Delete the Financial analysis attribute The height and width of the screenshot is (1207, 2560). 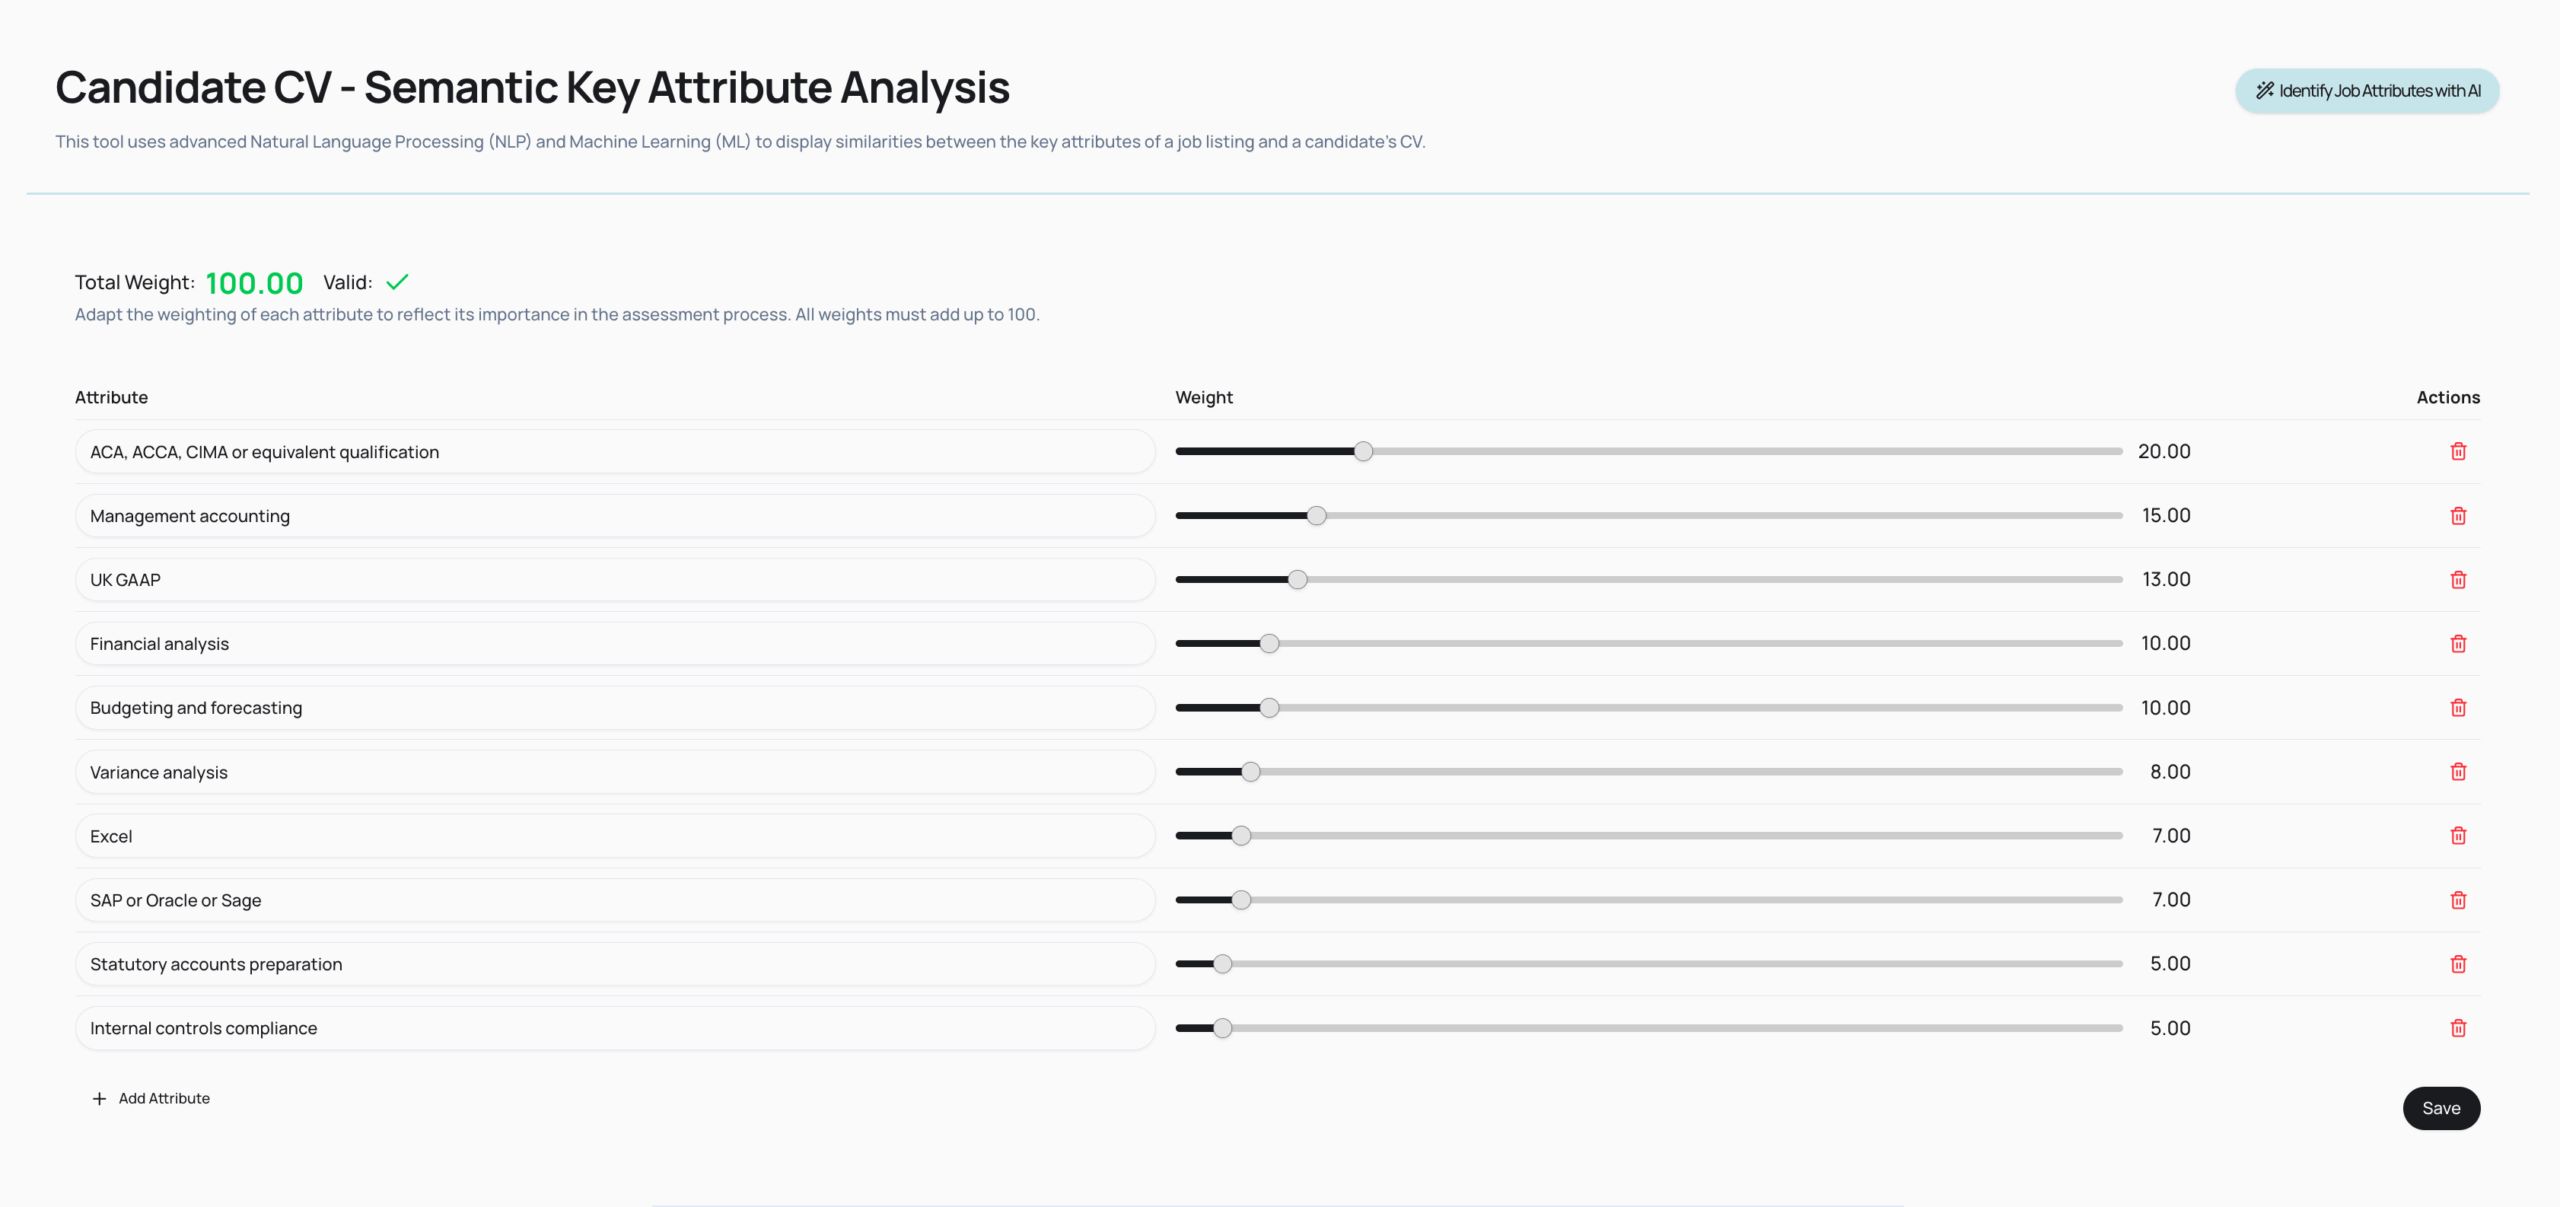[2458, 644]
